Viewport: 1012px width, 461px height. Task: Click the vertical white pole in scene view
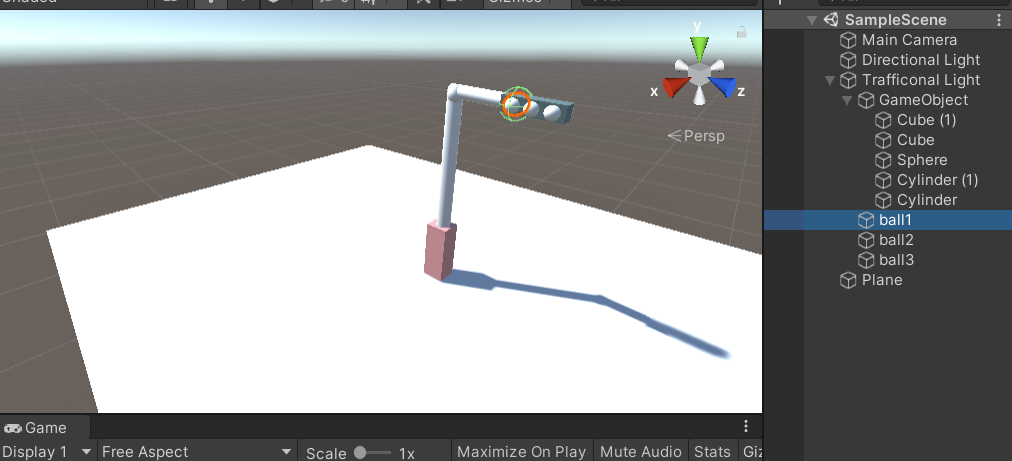click(x=450, y=161)
